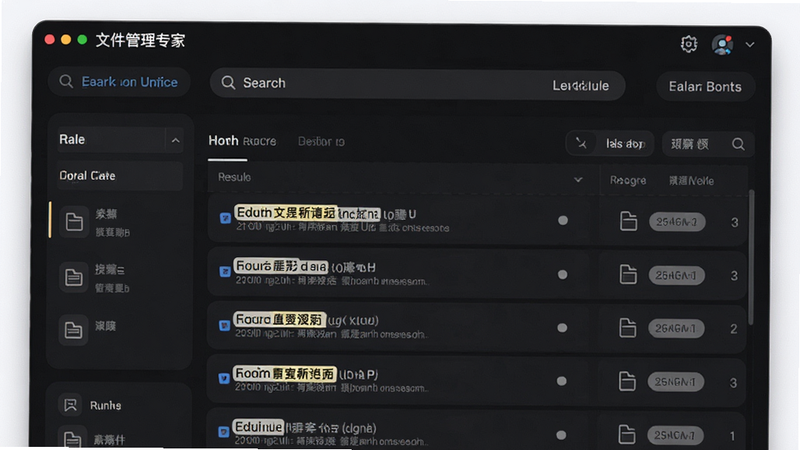
Task: Toggle checkbox on the Eduinue row
Action: point(223,432)
